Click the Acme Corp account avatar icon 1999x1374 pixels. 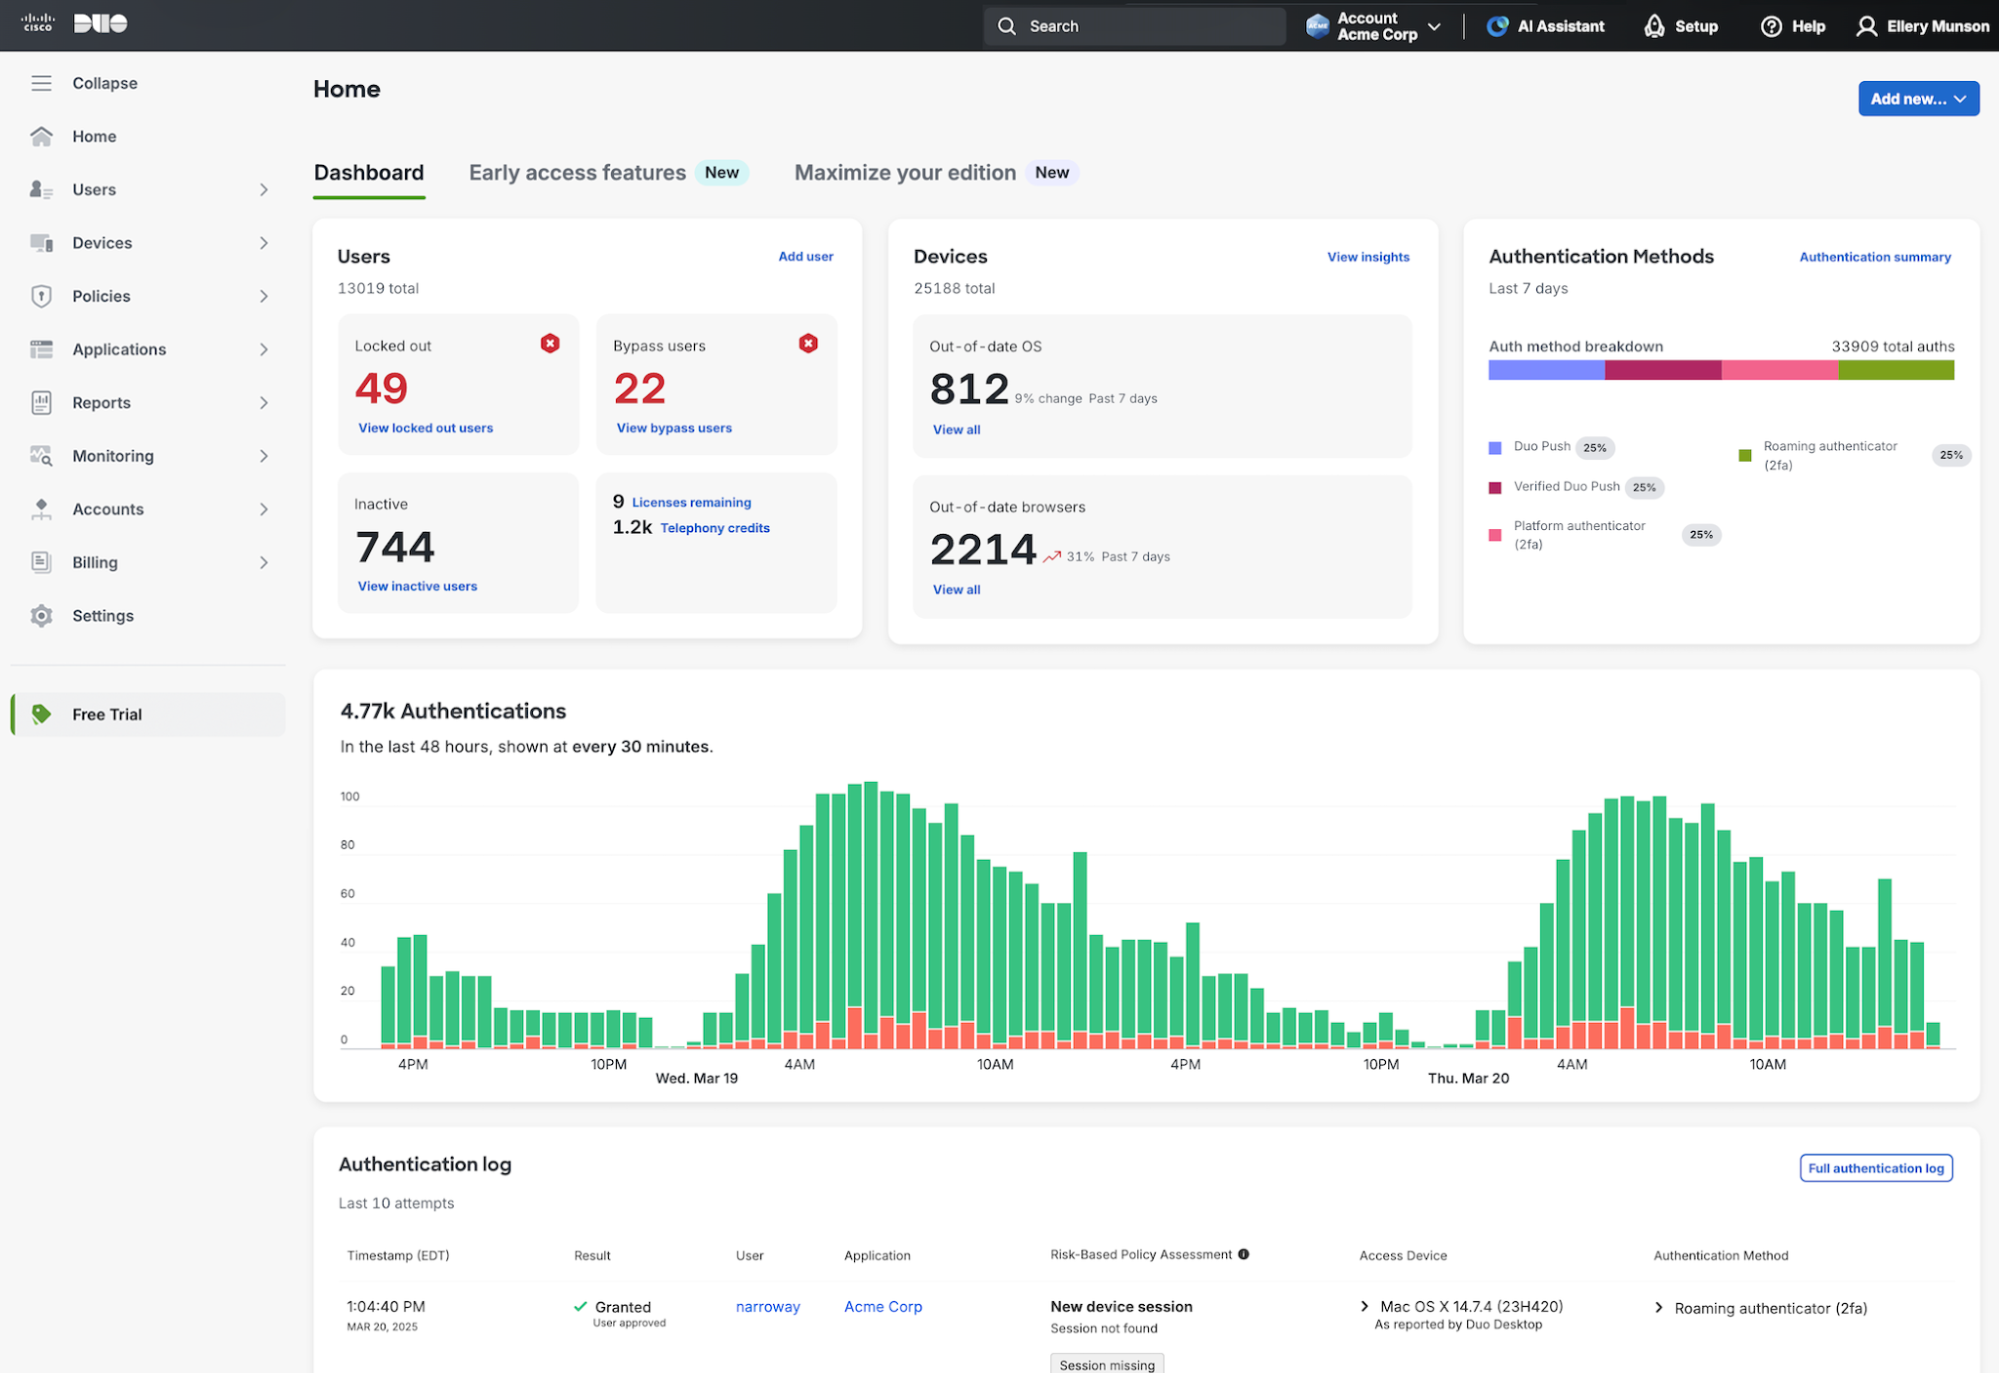[x=1318, y=26]
